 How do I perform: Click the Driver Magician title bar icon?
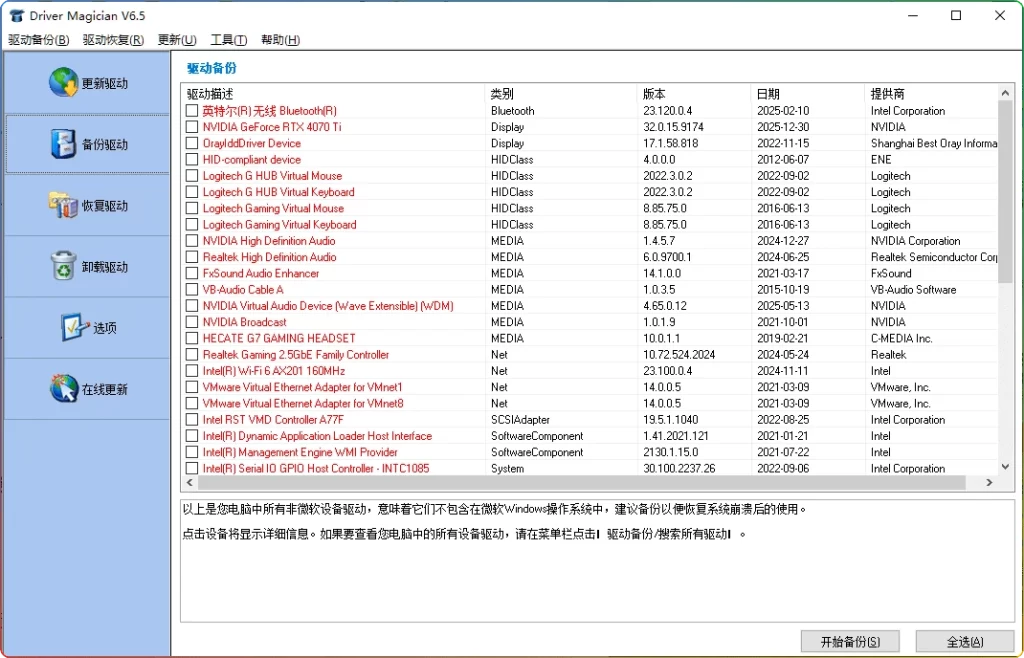(14, 15)
